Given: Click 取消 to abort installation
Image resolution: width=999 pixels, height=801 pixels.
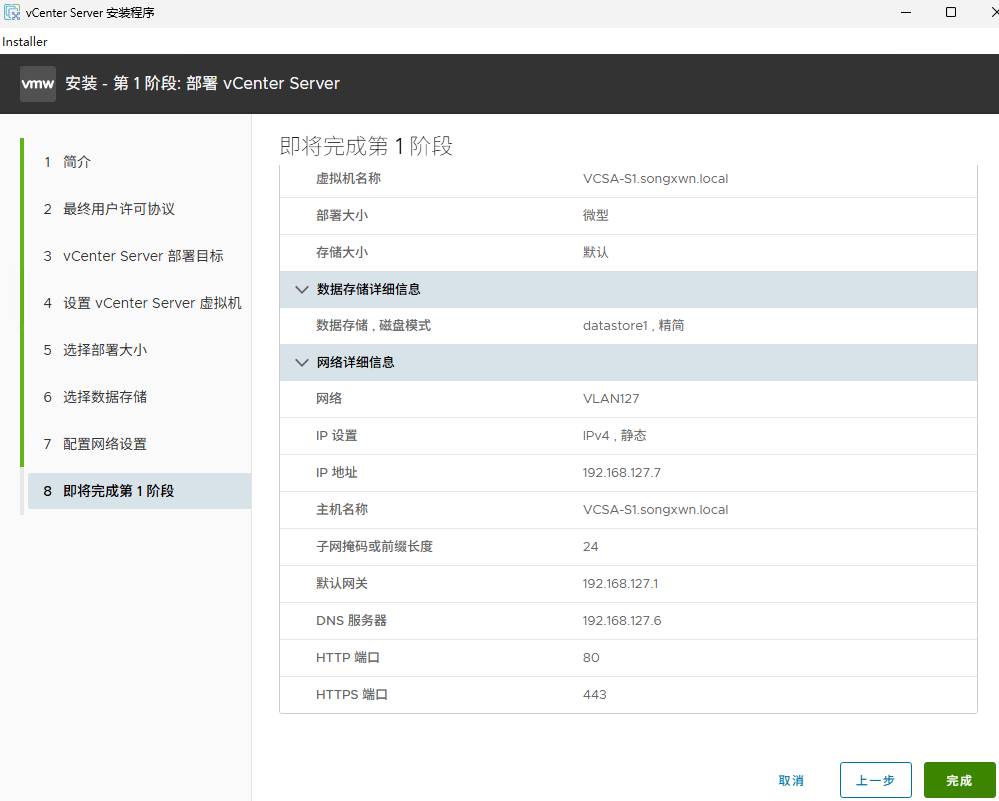Looking at the screenshot, I should click(791, 780).
